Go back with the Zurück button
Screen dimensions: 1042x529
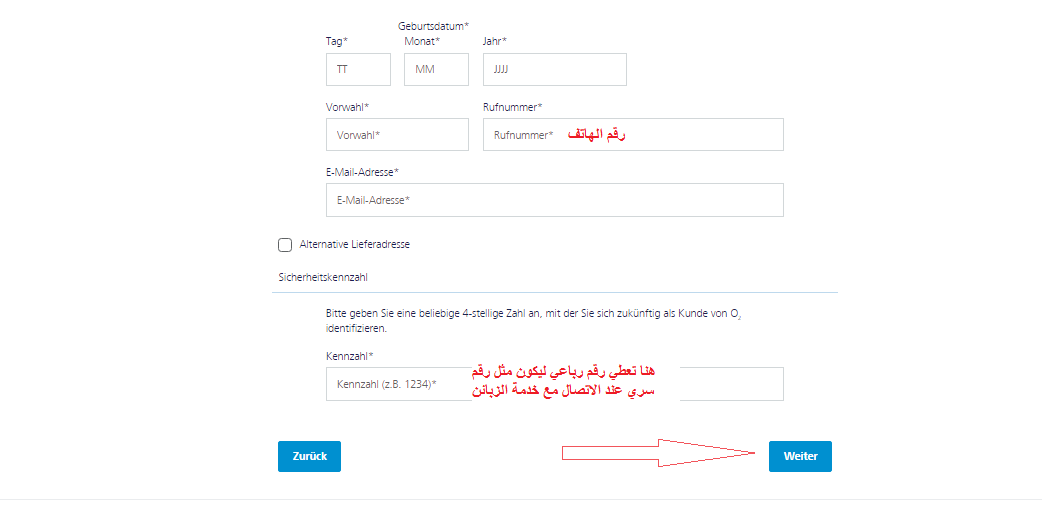309,456
